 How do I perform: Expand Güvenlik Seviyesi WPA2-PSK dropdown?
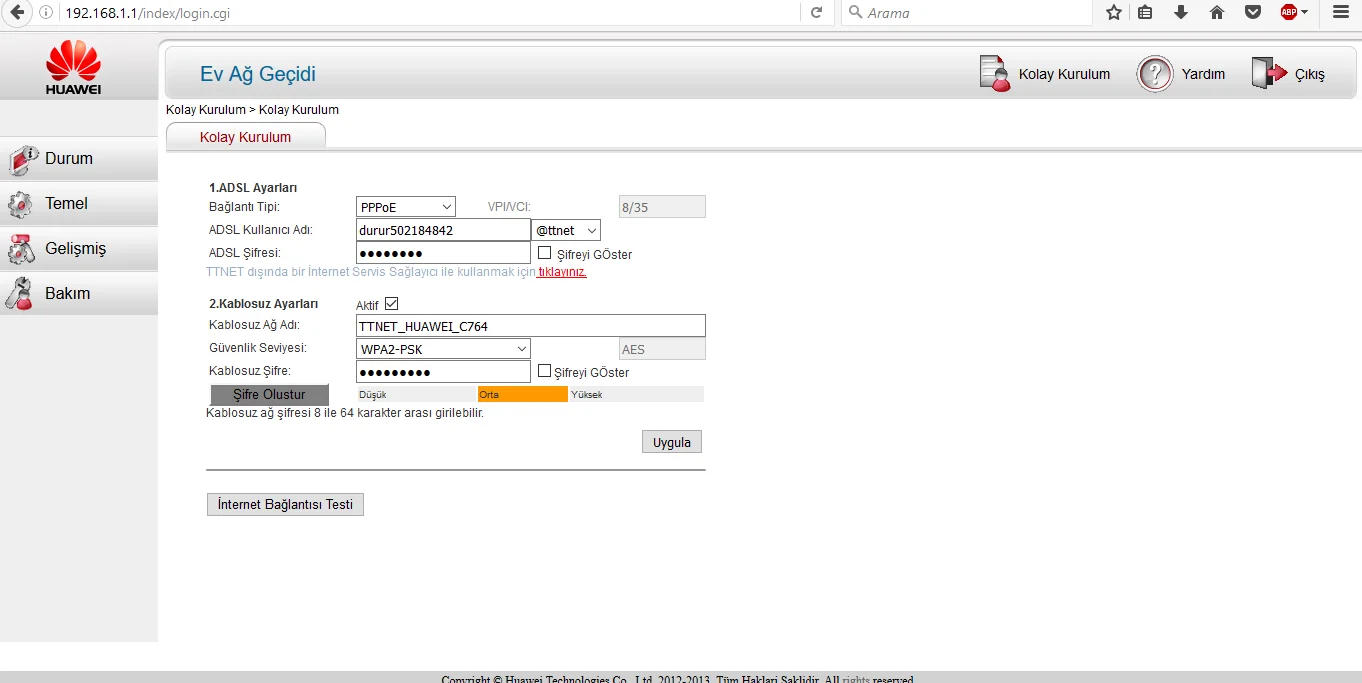click(x=443, y=348)
